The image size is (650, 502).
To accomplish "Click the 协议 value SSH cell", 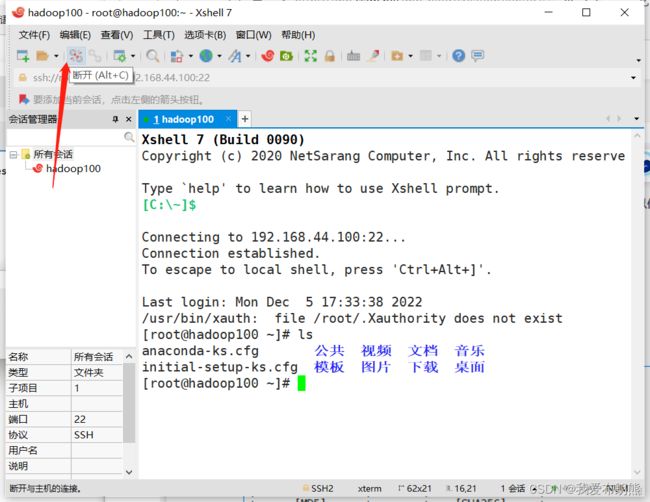I will tap(97, 435).
